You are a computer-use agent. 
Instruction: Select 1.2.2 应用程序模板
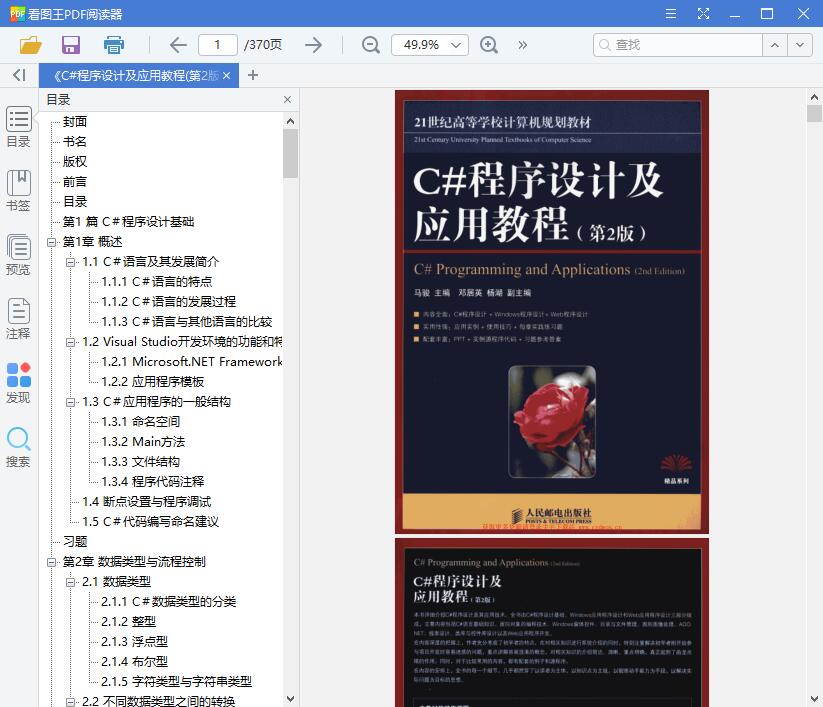point(153,382)
